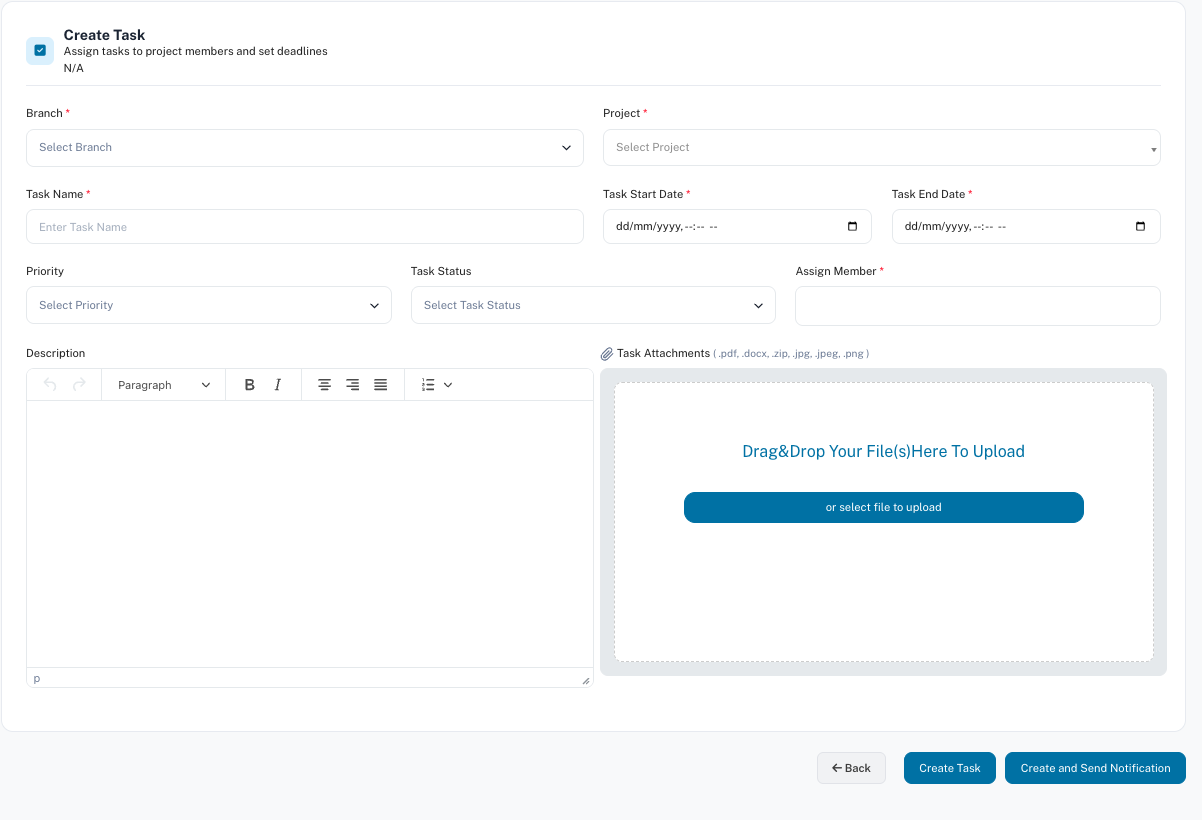Open the Paragraph style dropdown
1202x820 pixels.
tap(164, 385)
